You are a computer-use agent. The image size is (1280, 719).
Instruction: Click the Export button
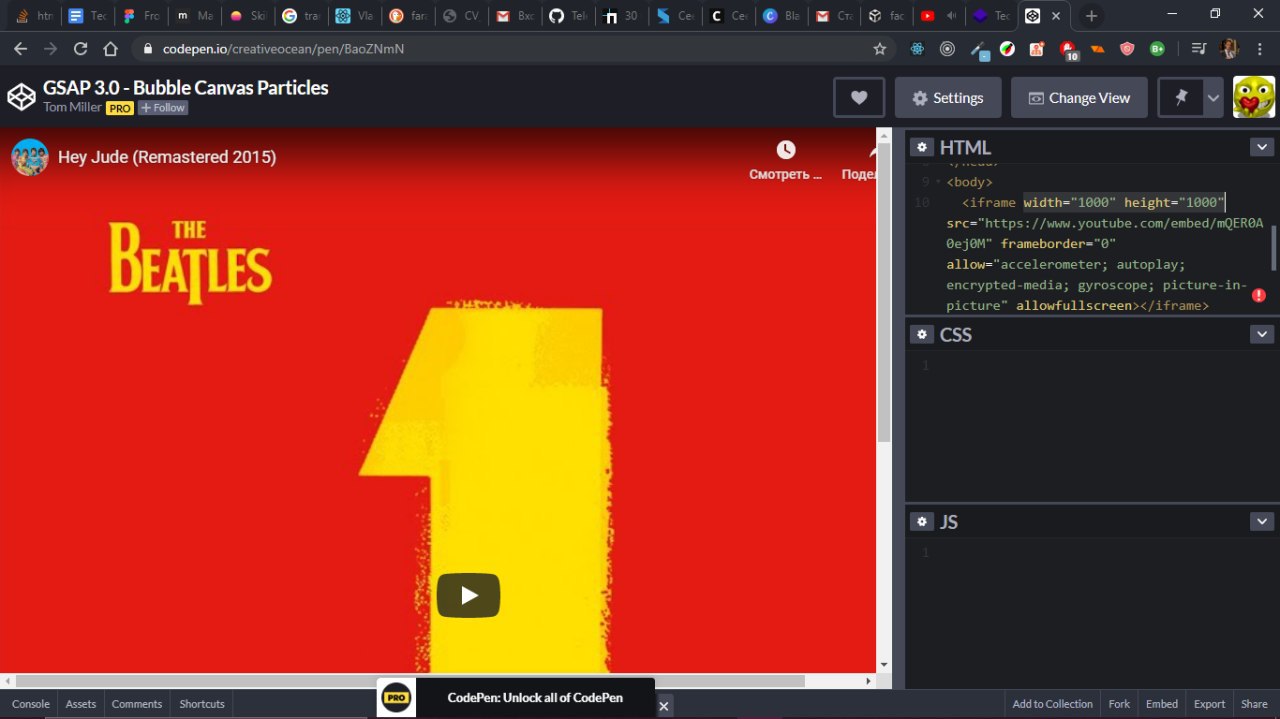pyautogui.click(x=1209, y=704)
